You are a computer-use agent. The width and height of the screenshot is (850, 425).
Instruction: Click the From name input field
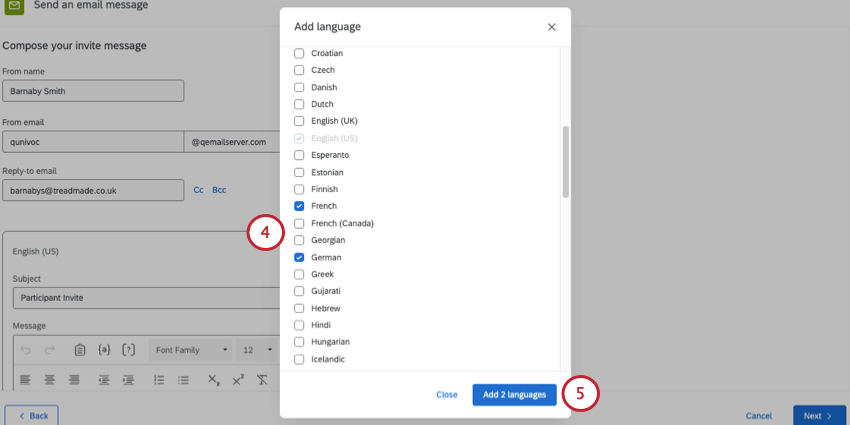pyautogui.click(x=93, y=90)
